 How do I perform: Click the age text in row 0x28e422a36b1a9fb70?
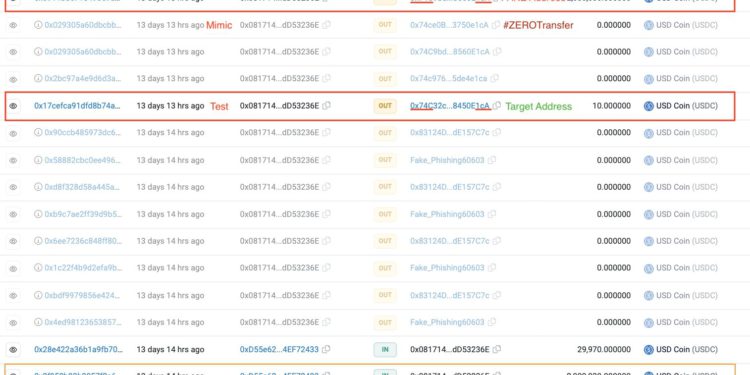coord(170,350)
